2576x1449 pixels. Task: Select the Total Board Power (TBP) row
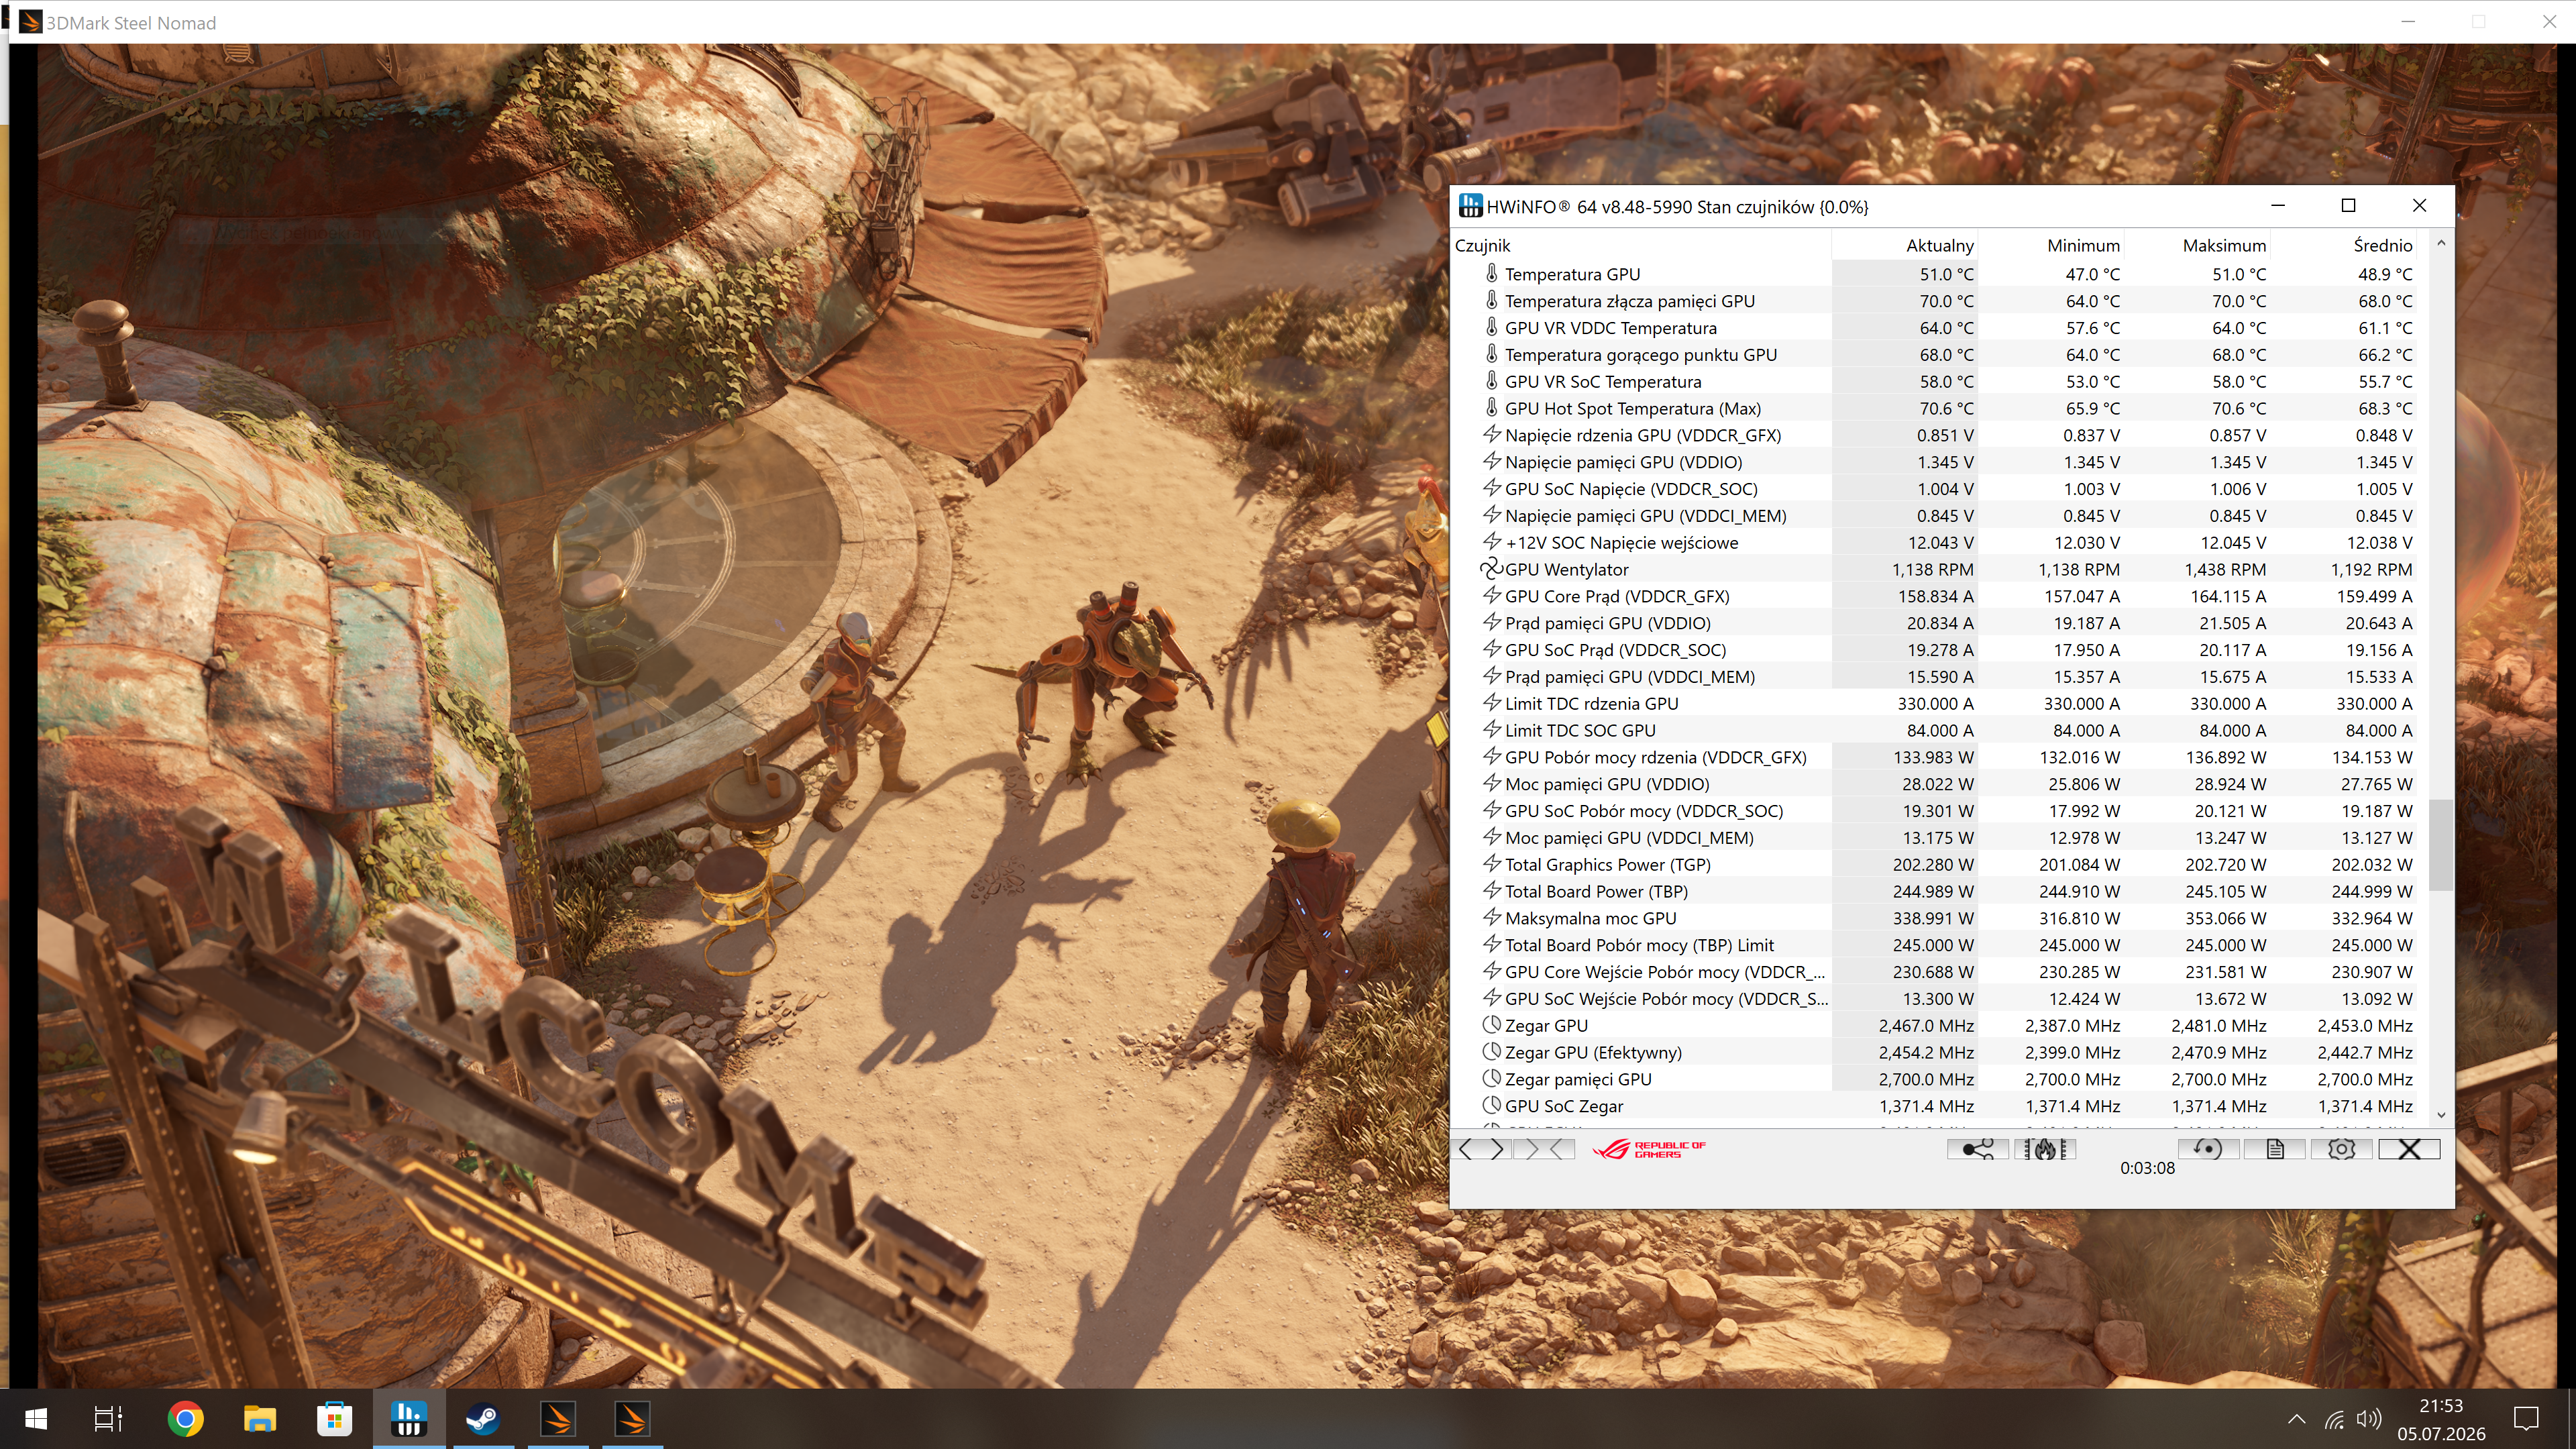pos(1941,891)
